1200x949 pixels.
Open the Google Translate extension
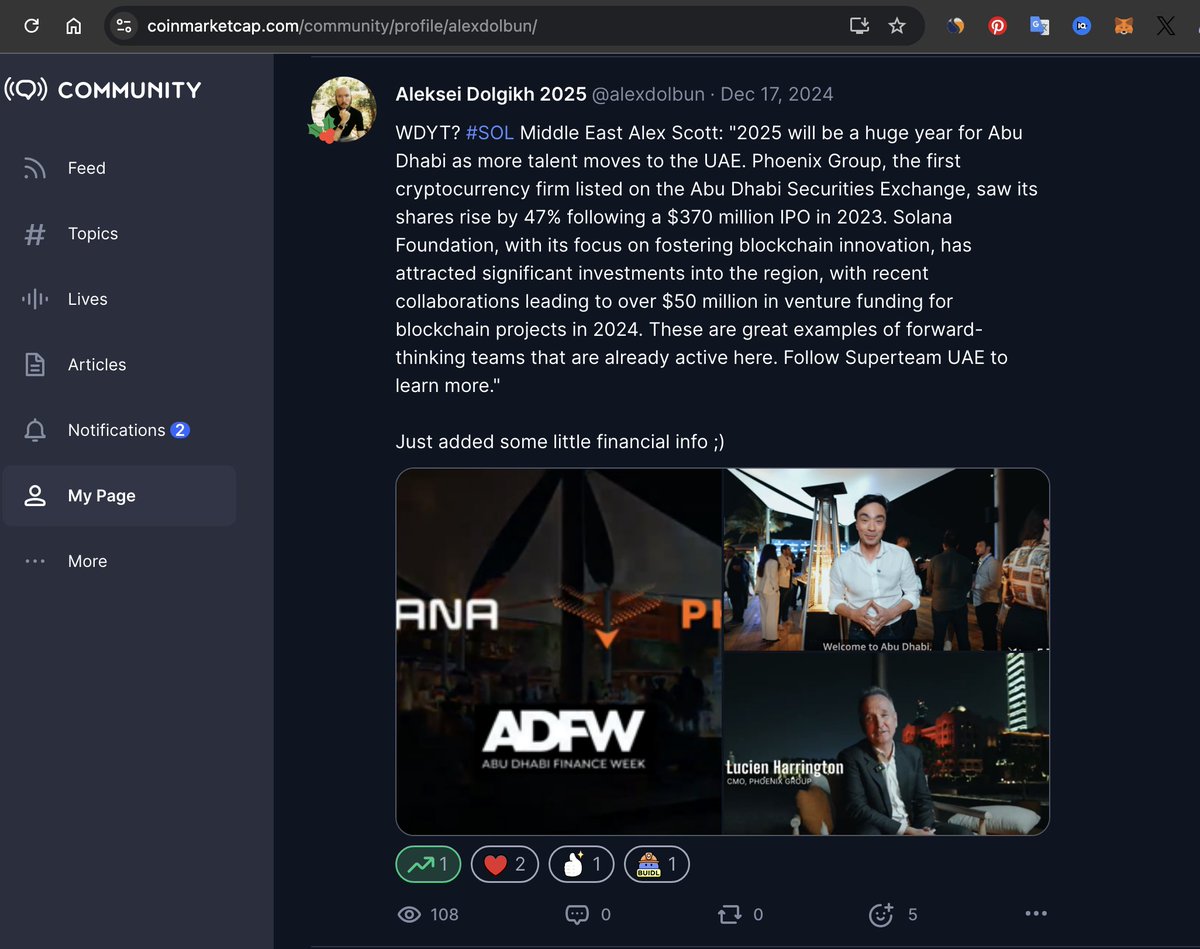(1040, 27)
